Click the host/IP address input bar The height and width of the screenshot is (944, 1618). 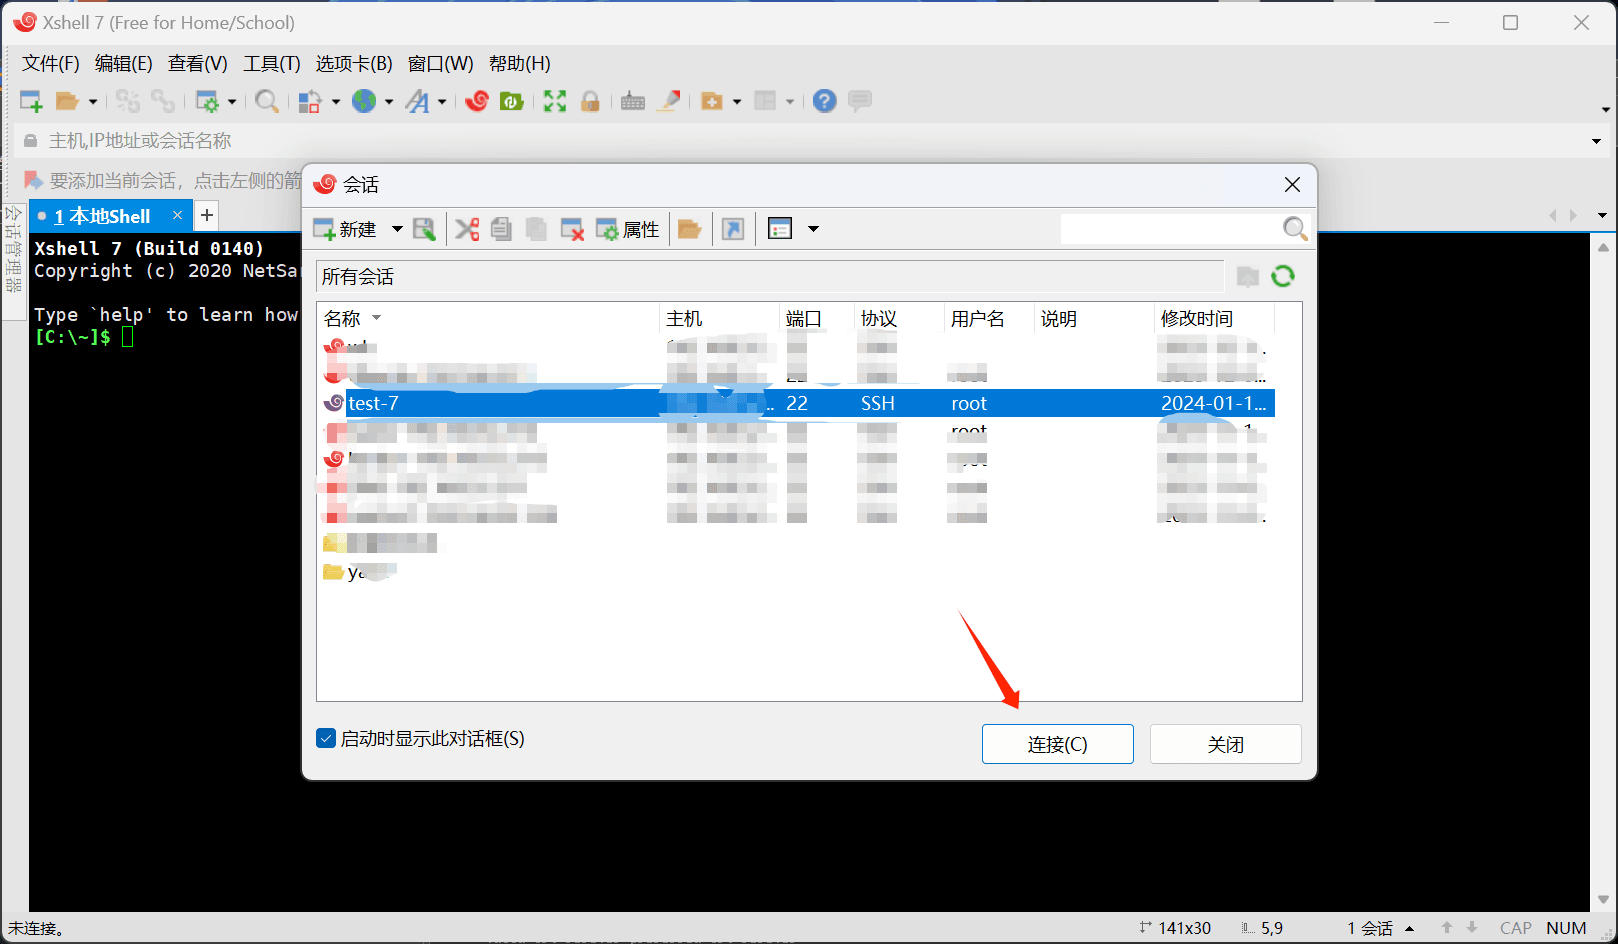[810, 141]
